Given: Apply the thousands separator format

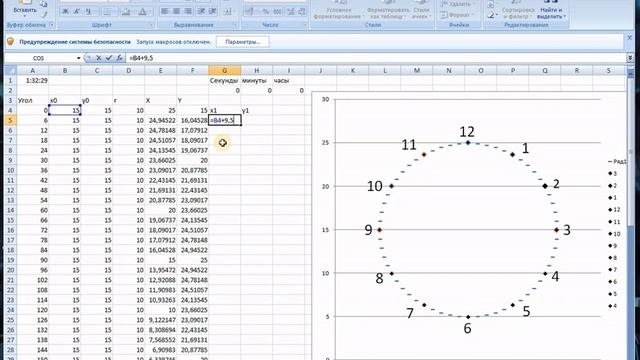Looking at the screenshot, I should tap(278, 12).
